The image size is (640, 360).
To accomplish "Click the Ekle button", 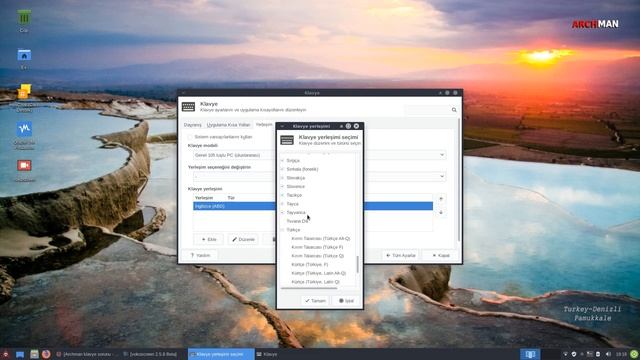I will (209, 239).
